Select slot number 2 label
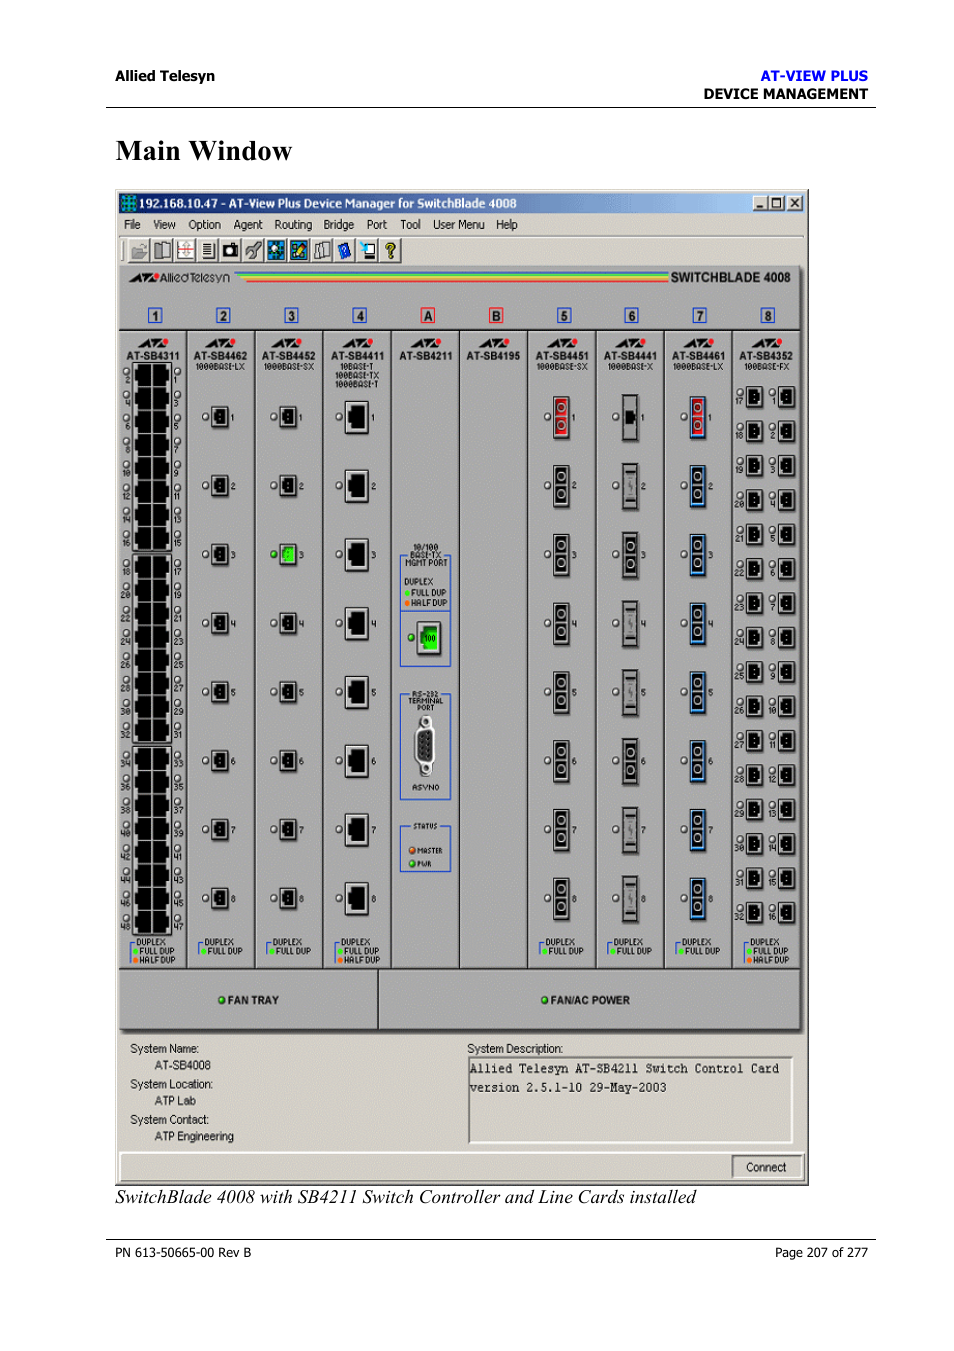 [223, 315]
